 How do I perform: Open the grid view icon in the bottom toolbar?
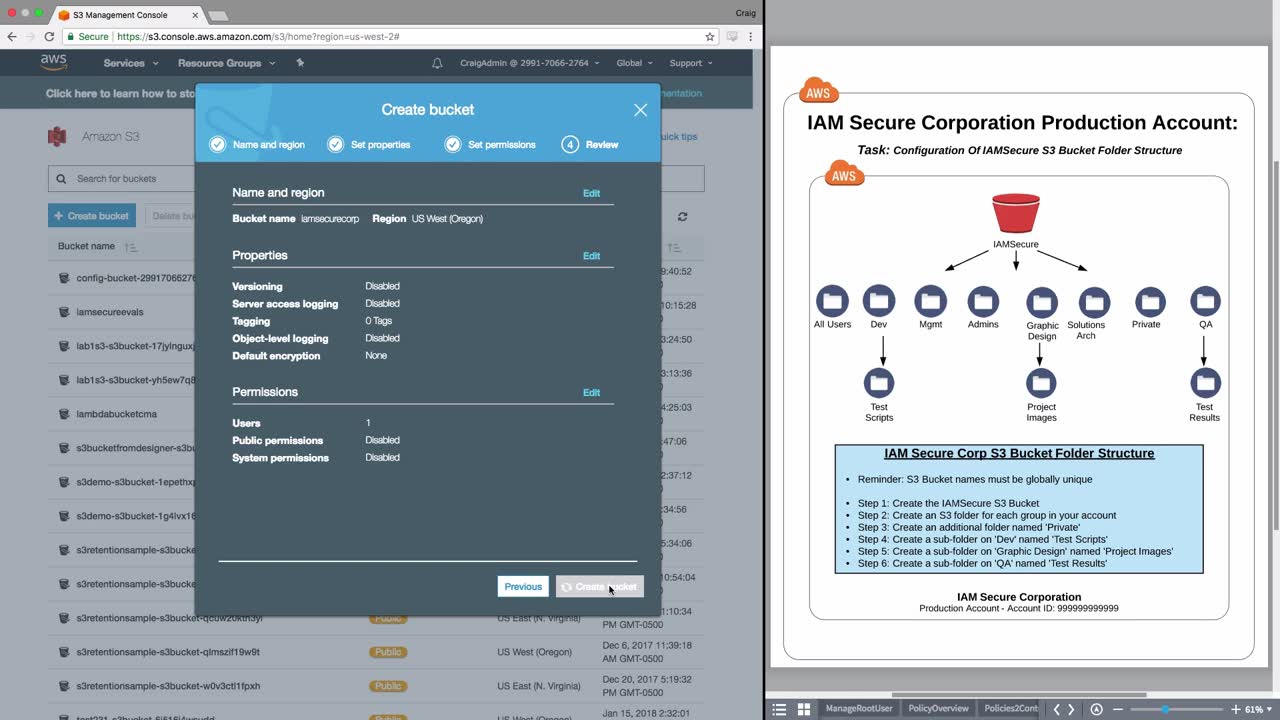pyautogui.click(x=804, y=709)
